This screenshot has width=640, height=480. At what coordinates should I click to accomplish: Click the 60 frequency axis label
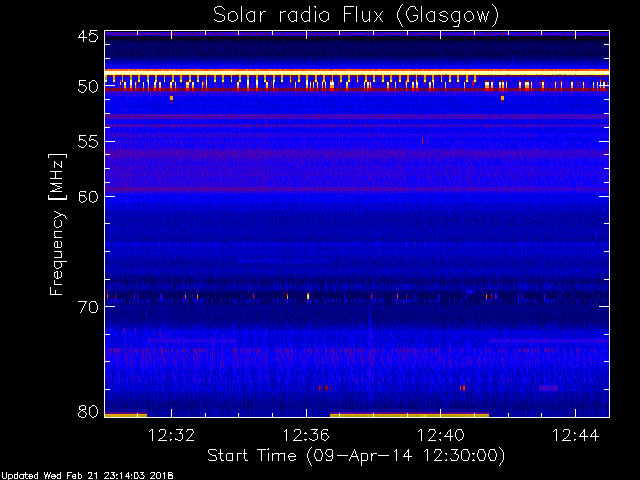pyautogui.click(x=88, y=197)
